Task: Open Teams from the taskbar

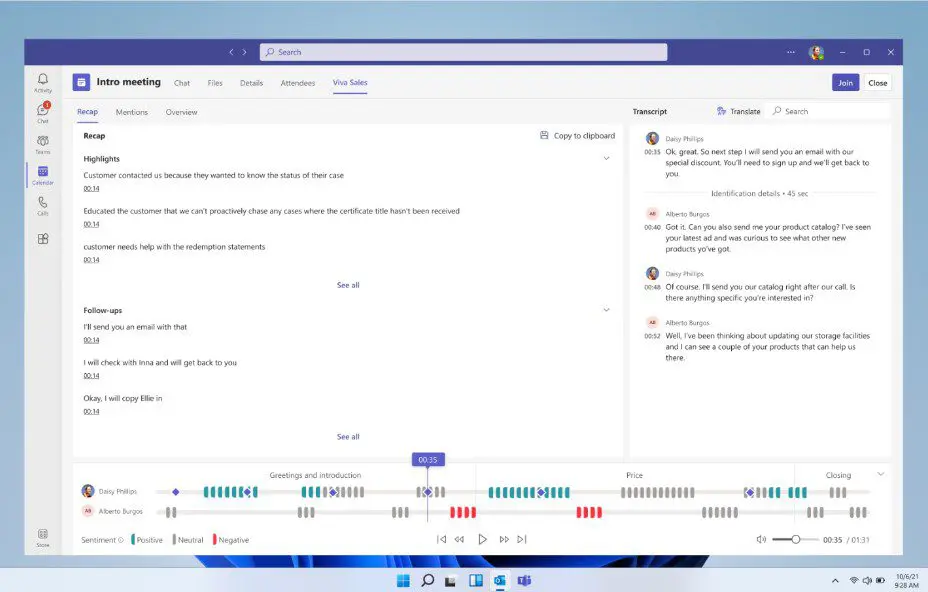Action: (x=524, y=580)
